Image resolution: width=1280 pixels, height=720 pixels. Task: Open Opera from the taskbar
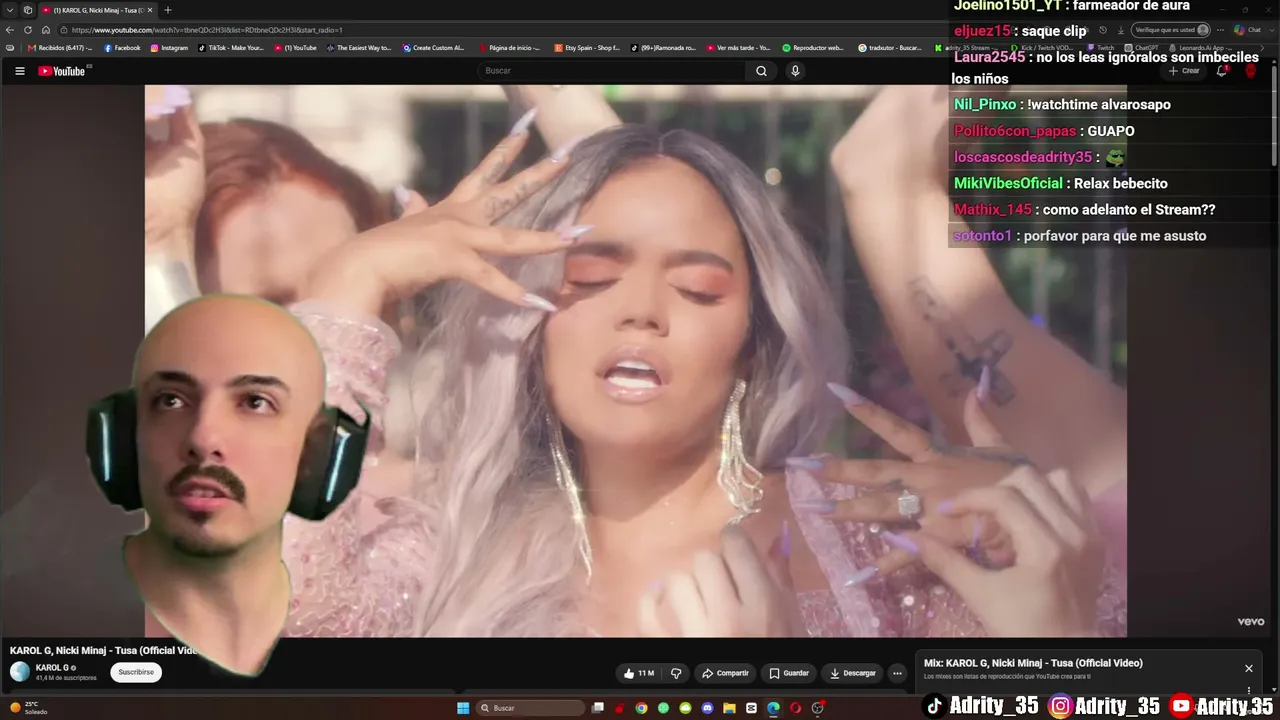coord(795,708)
